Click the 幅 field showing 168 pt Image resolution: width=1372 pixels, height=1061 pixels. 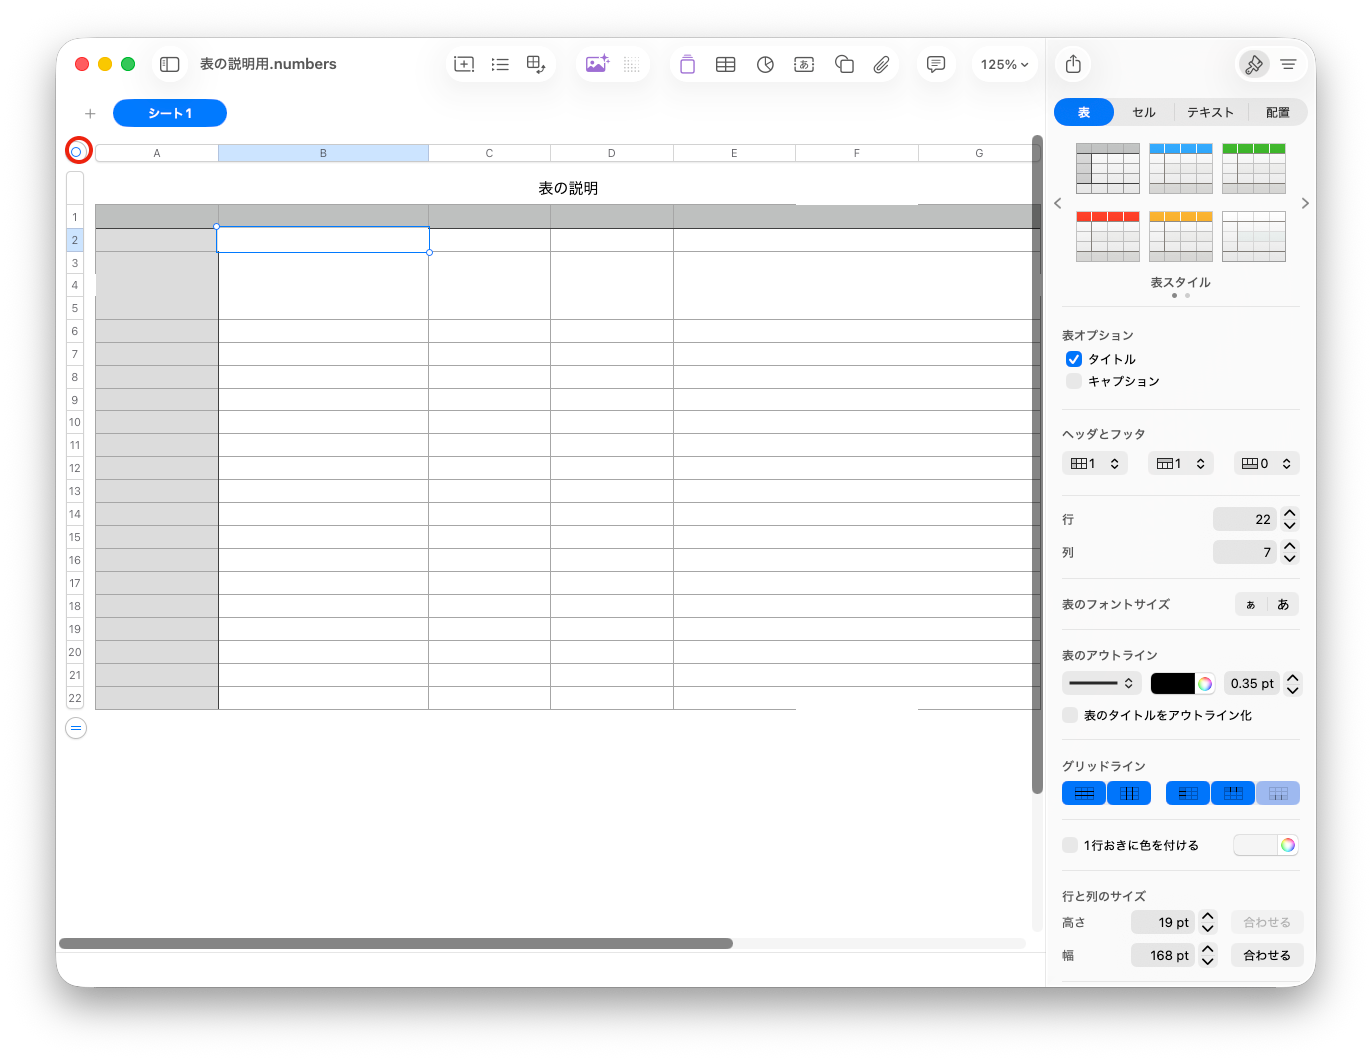[x=1163, y=955]
